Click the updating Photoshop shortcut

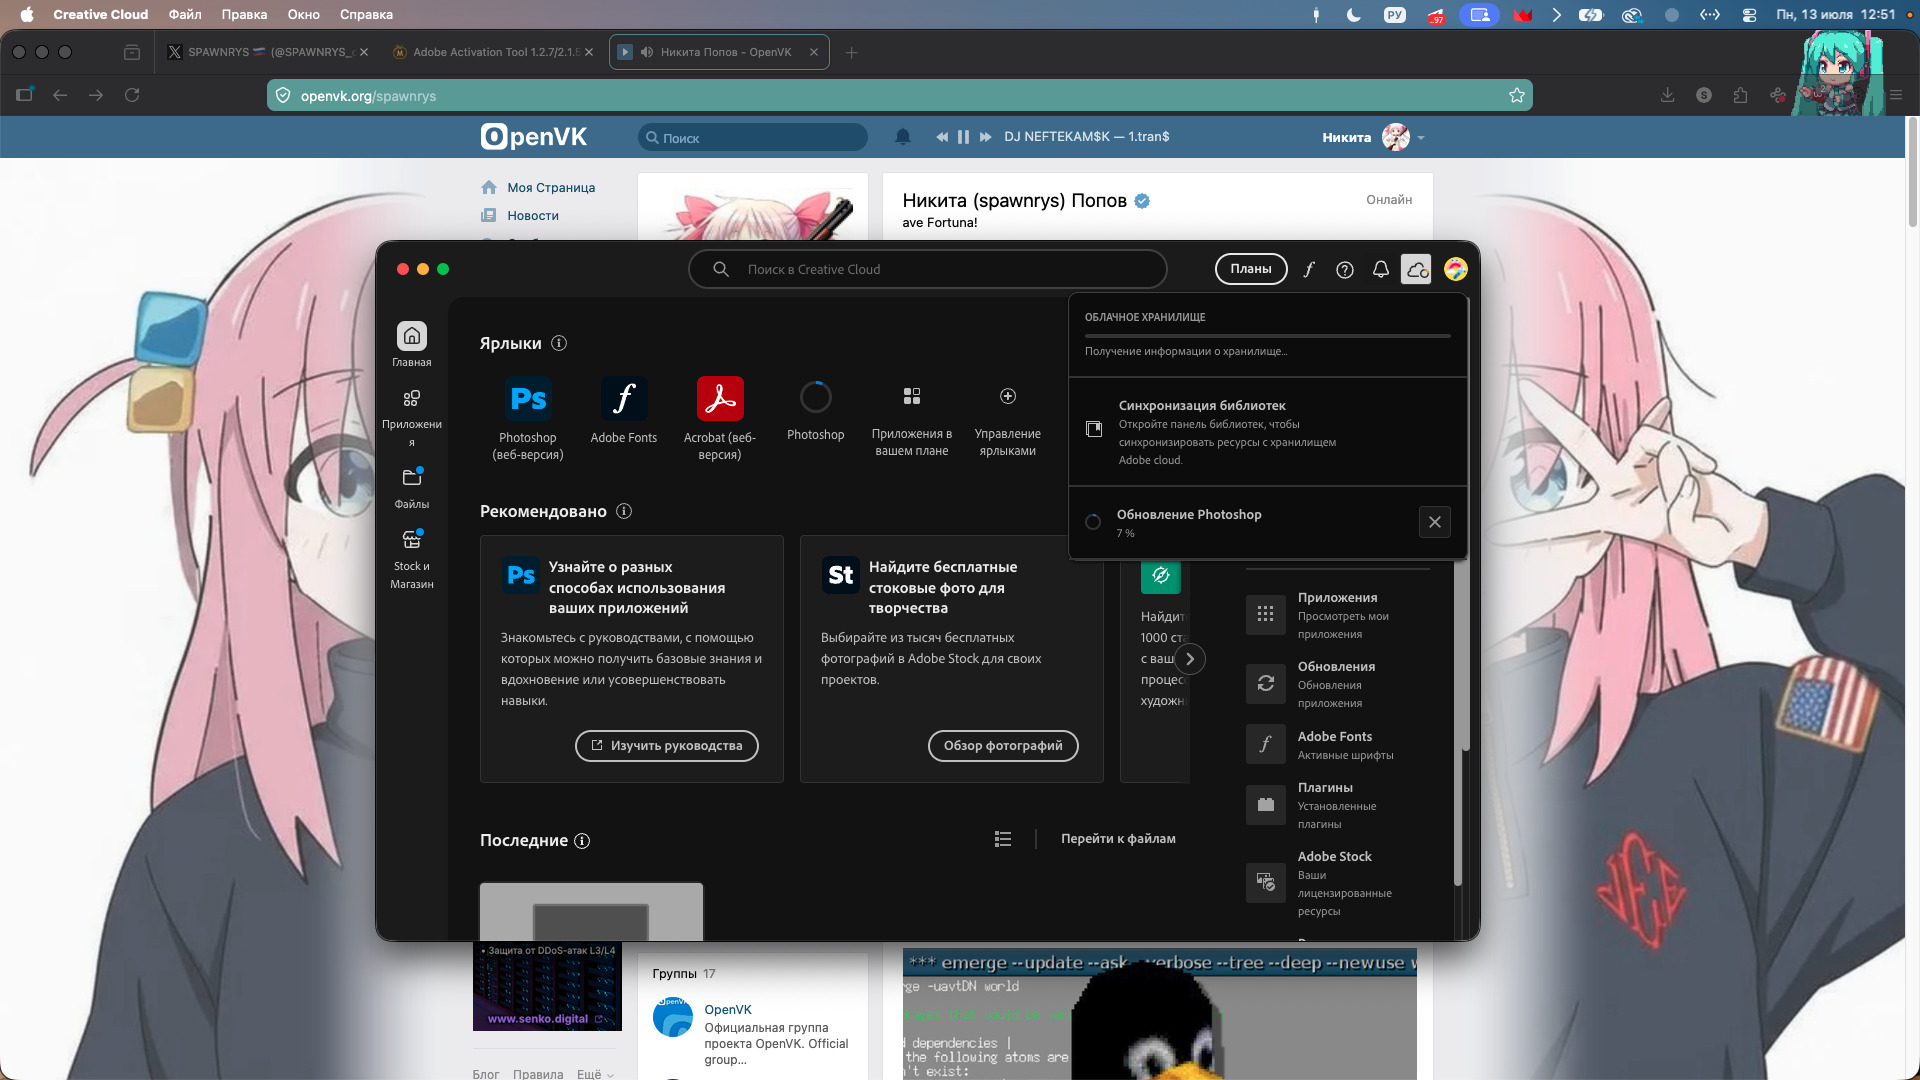[x=816, y=411]
